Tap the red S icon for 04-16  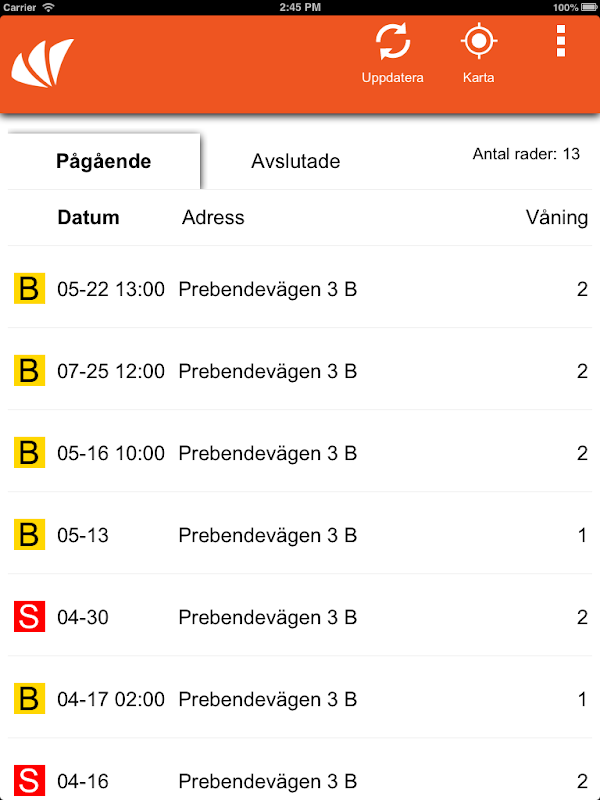[x=29, y=781]
